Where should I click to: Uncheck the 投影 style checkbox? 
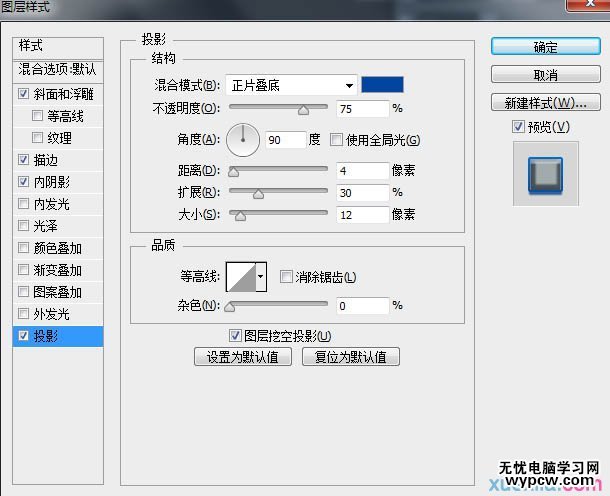[x=23, y=335]
